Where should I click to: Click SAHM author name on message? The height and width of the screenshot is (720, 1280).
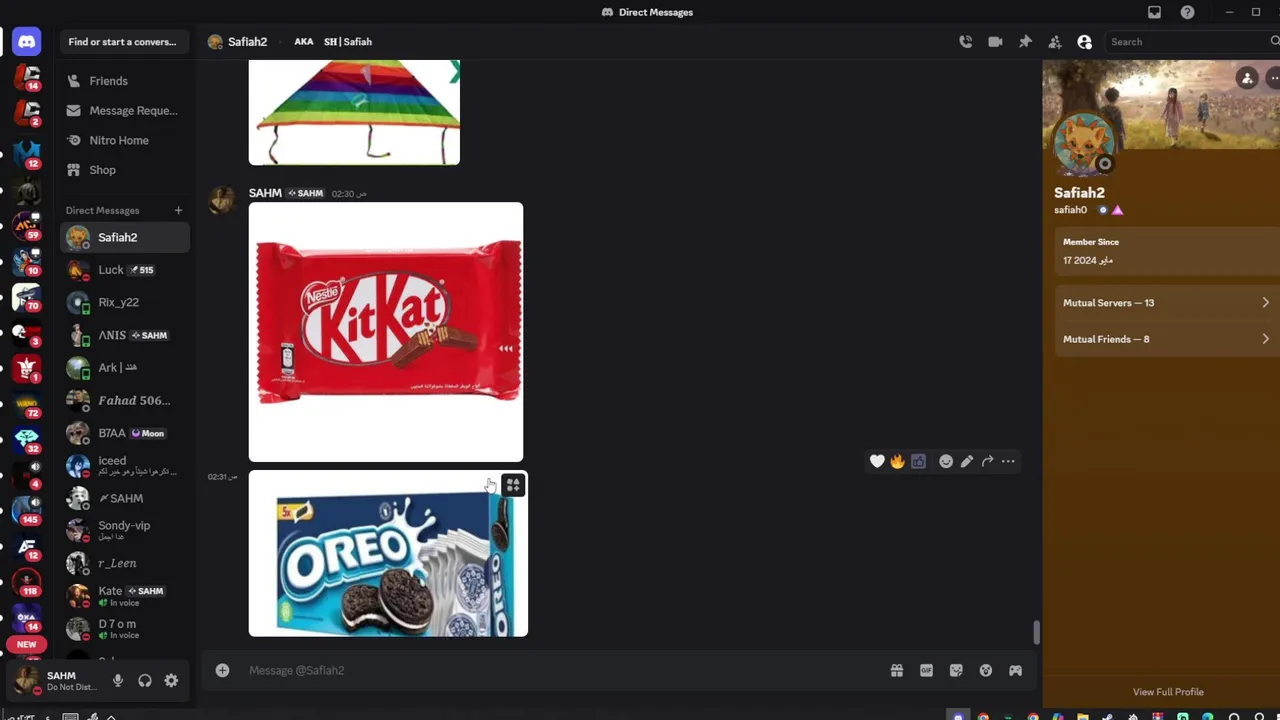pos(265,193)
